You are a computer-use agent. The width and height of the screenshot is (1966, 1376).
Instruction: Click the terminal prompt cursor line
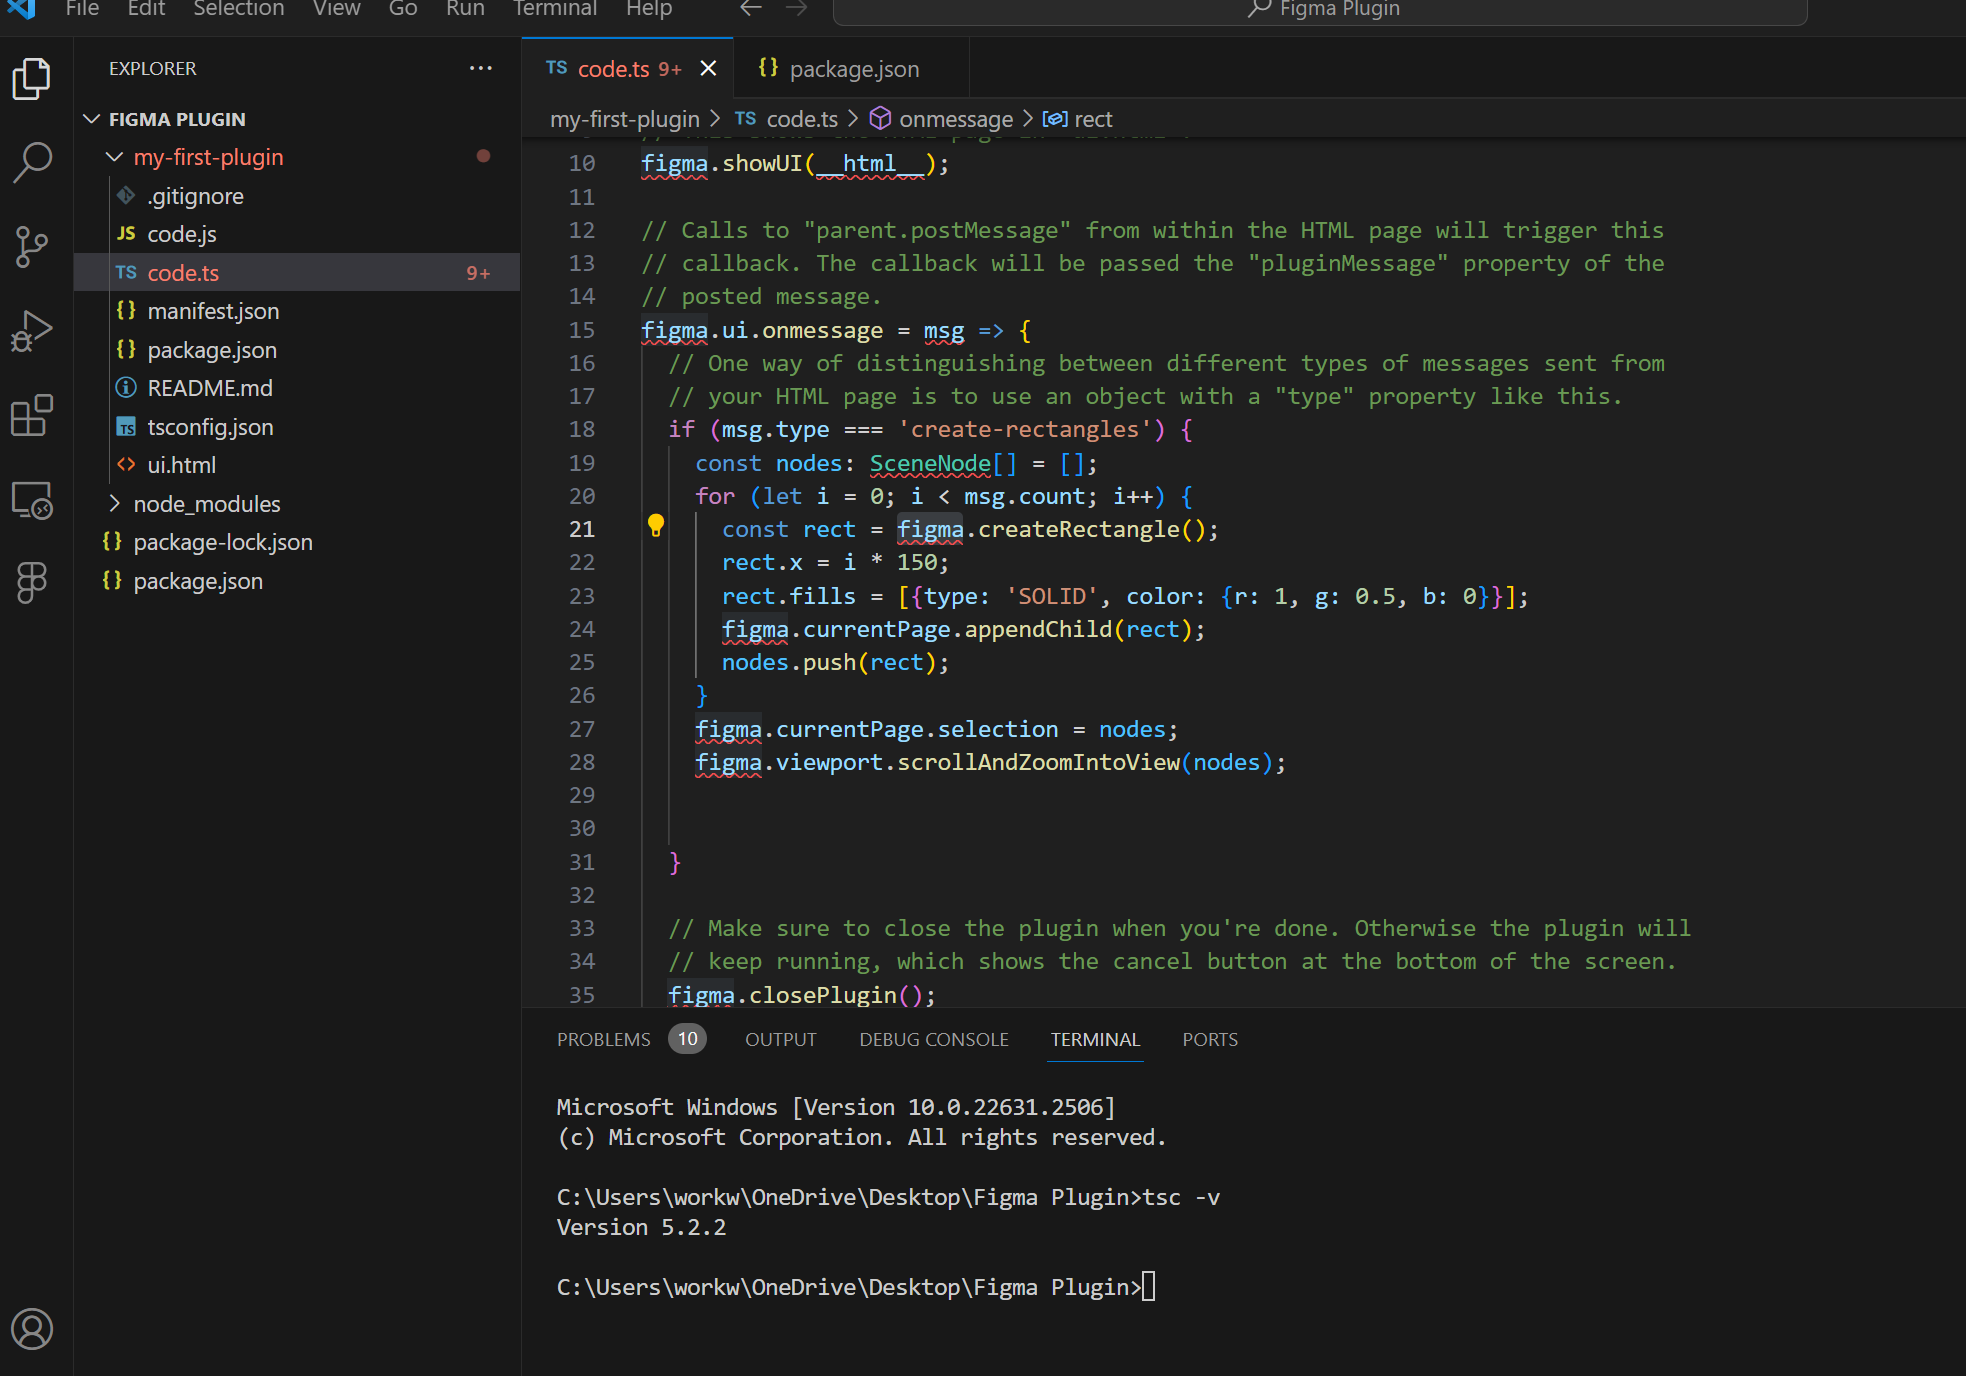[x=856, y=1287]
